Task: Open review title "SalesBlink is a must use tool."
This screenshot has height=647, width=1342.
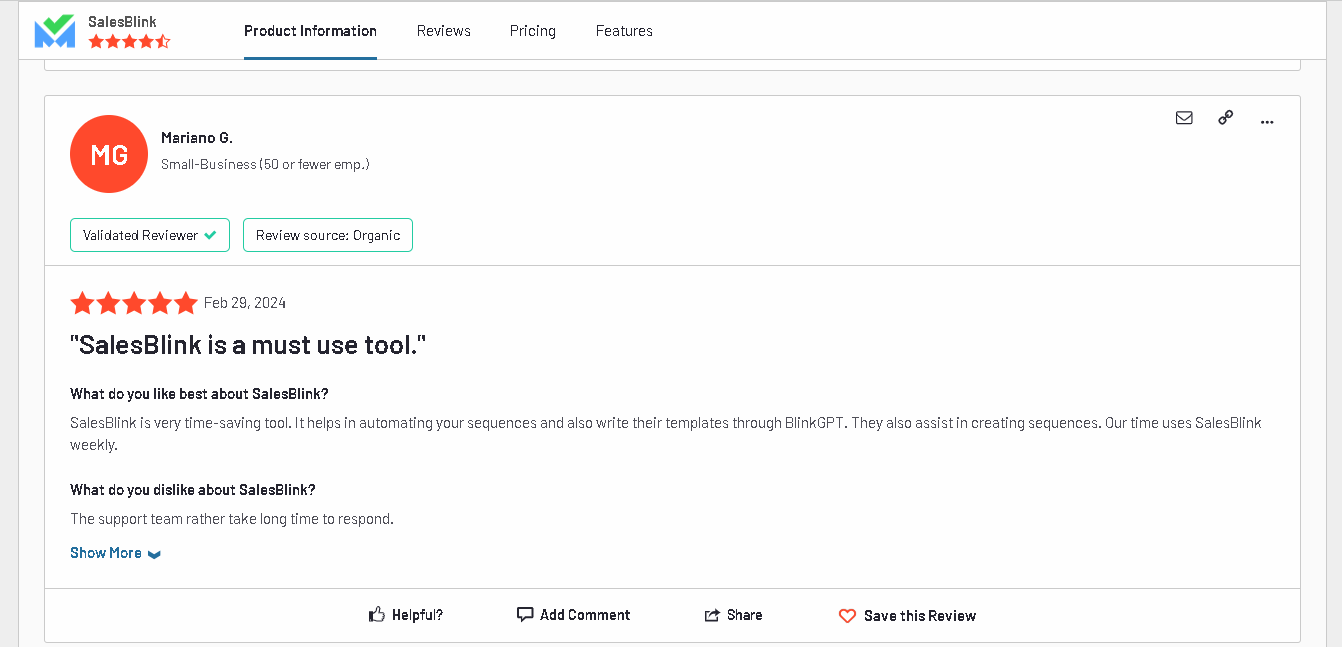Action: point(248,346)
